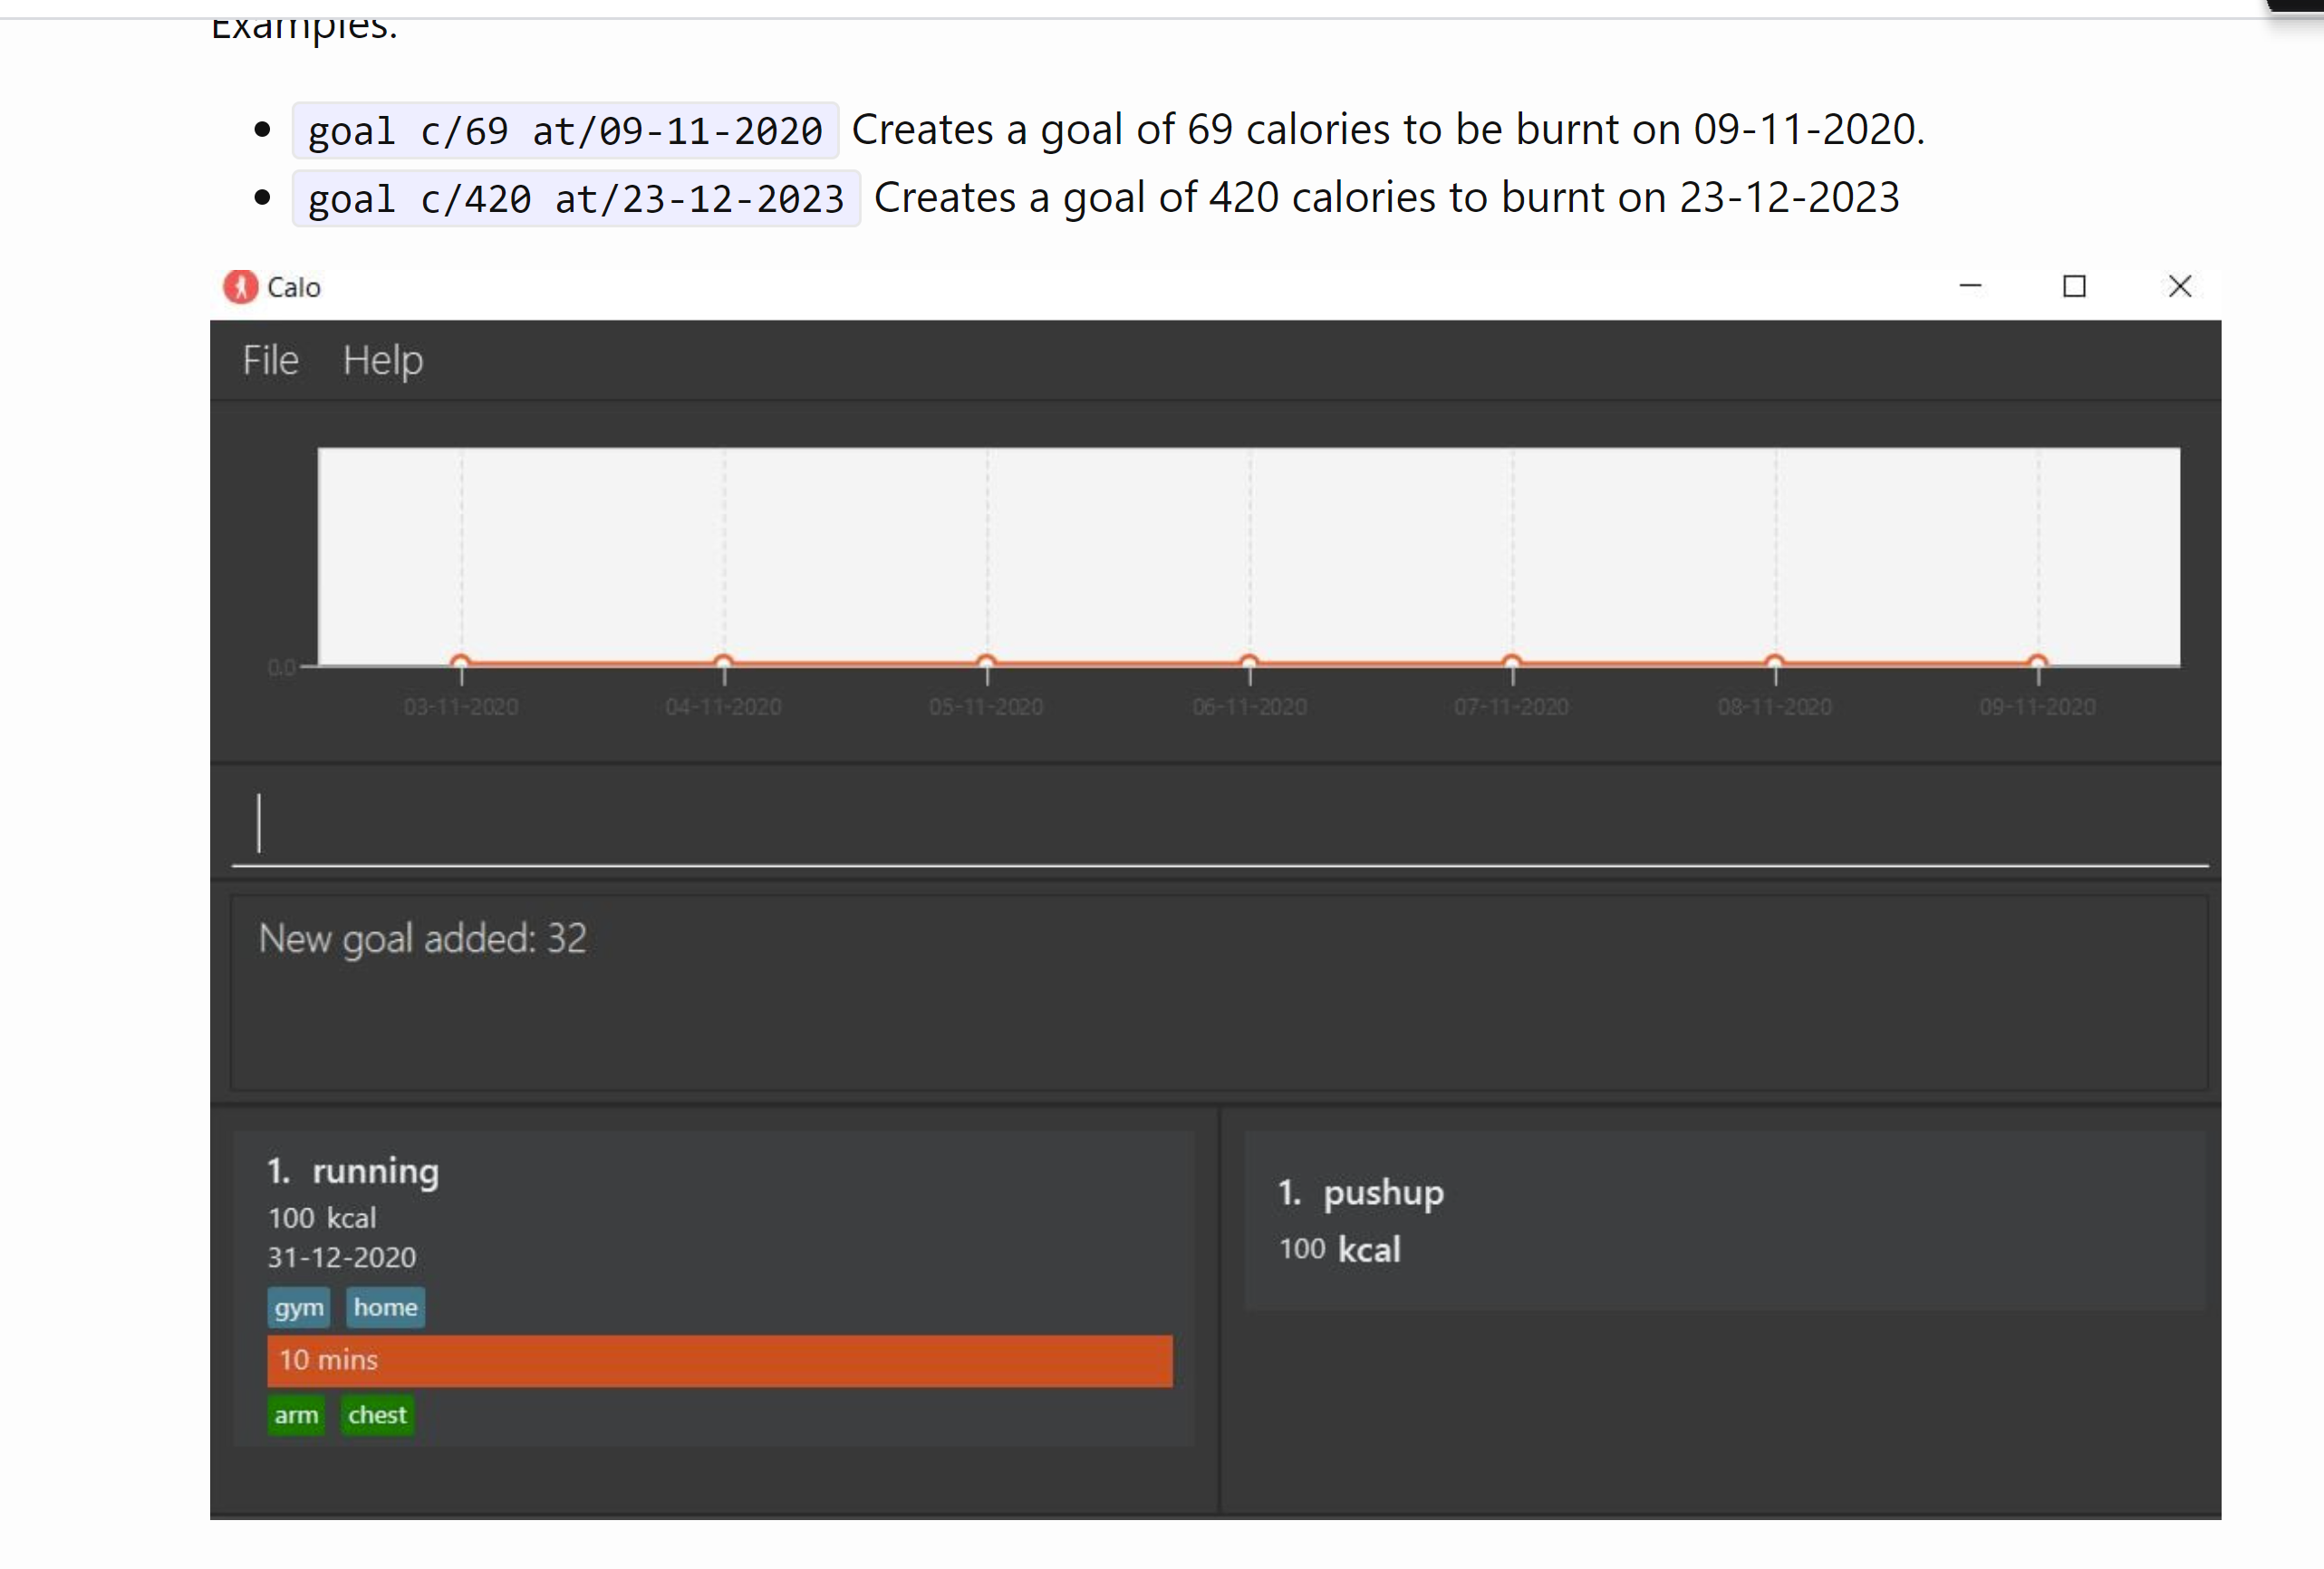The image size is (2324, 1569).
Task: Click the 06-11-2020 data point on chart
Action: pyautogui.click(x=1249, y=662)
